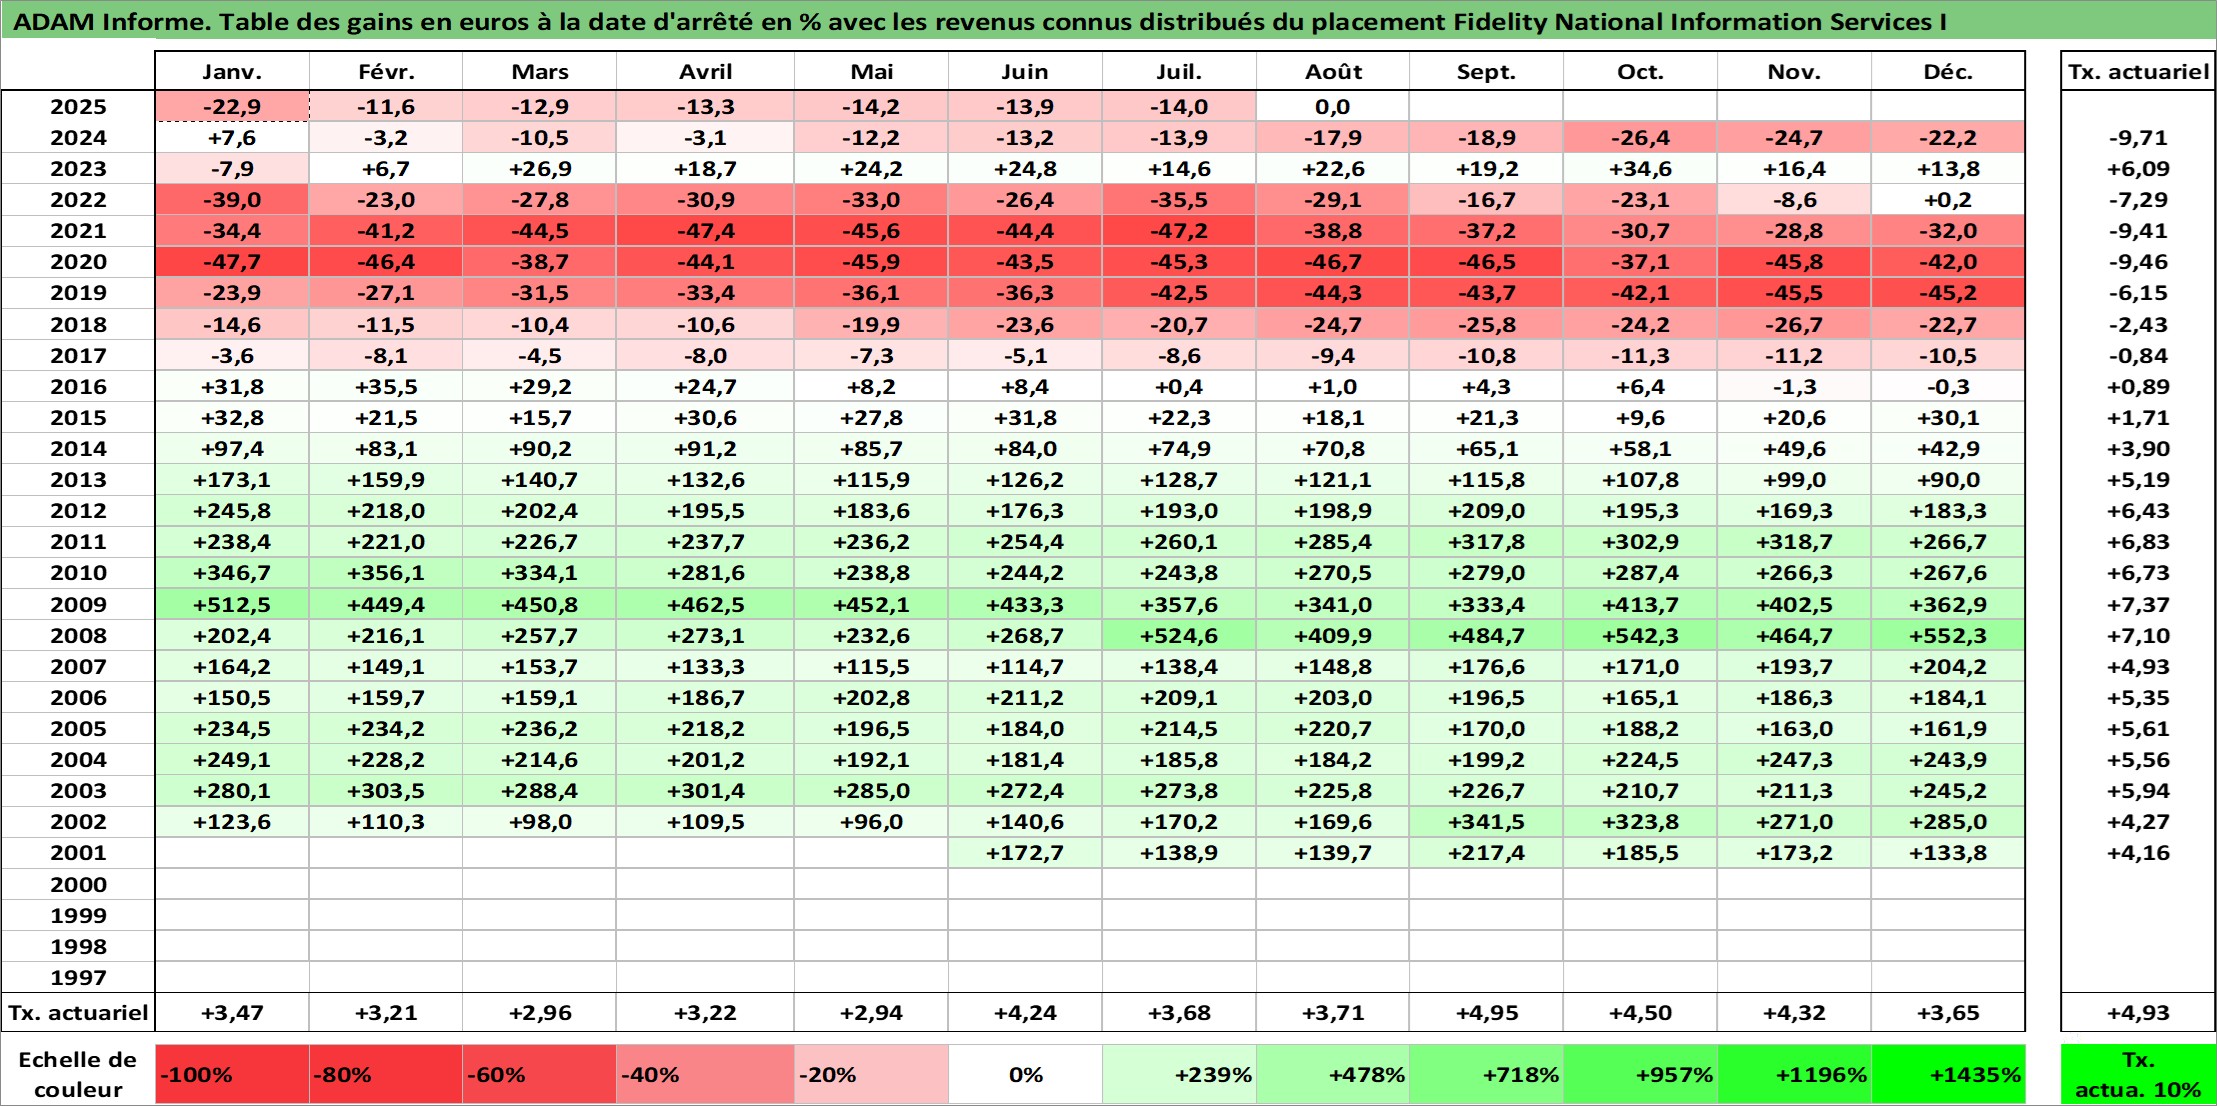
Task: Select the +341,5 cell in September 2002
Action: pyautogui.click(x=1486, y=822)
